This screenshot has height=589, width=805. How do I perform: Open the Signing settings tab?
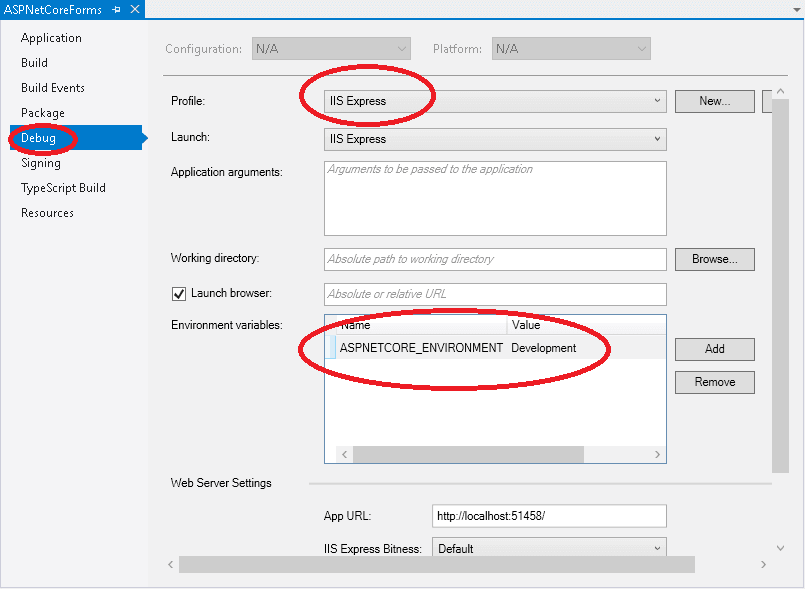pyautogui.click(x=41, y=163)
